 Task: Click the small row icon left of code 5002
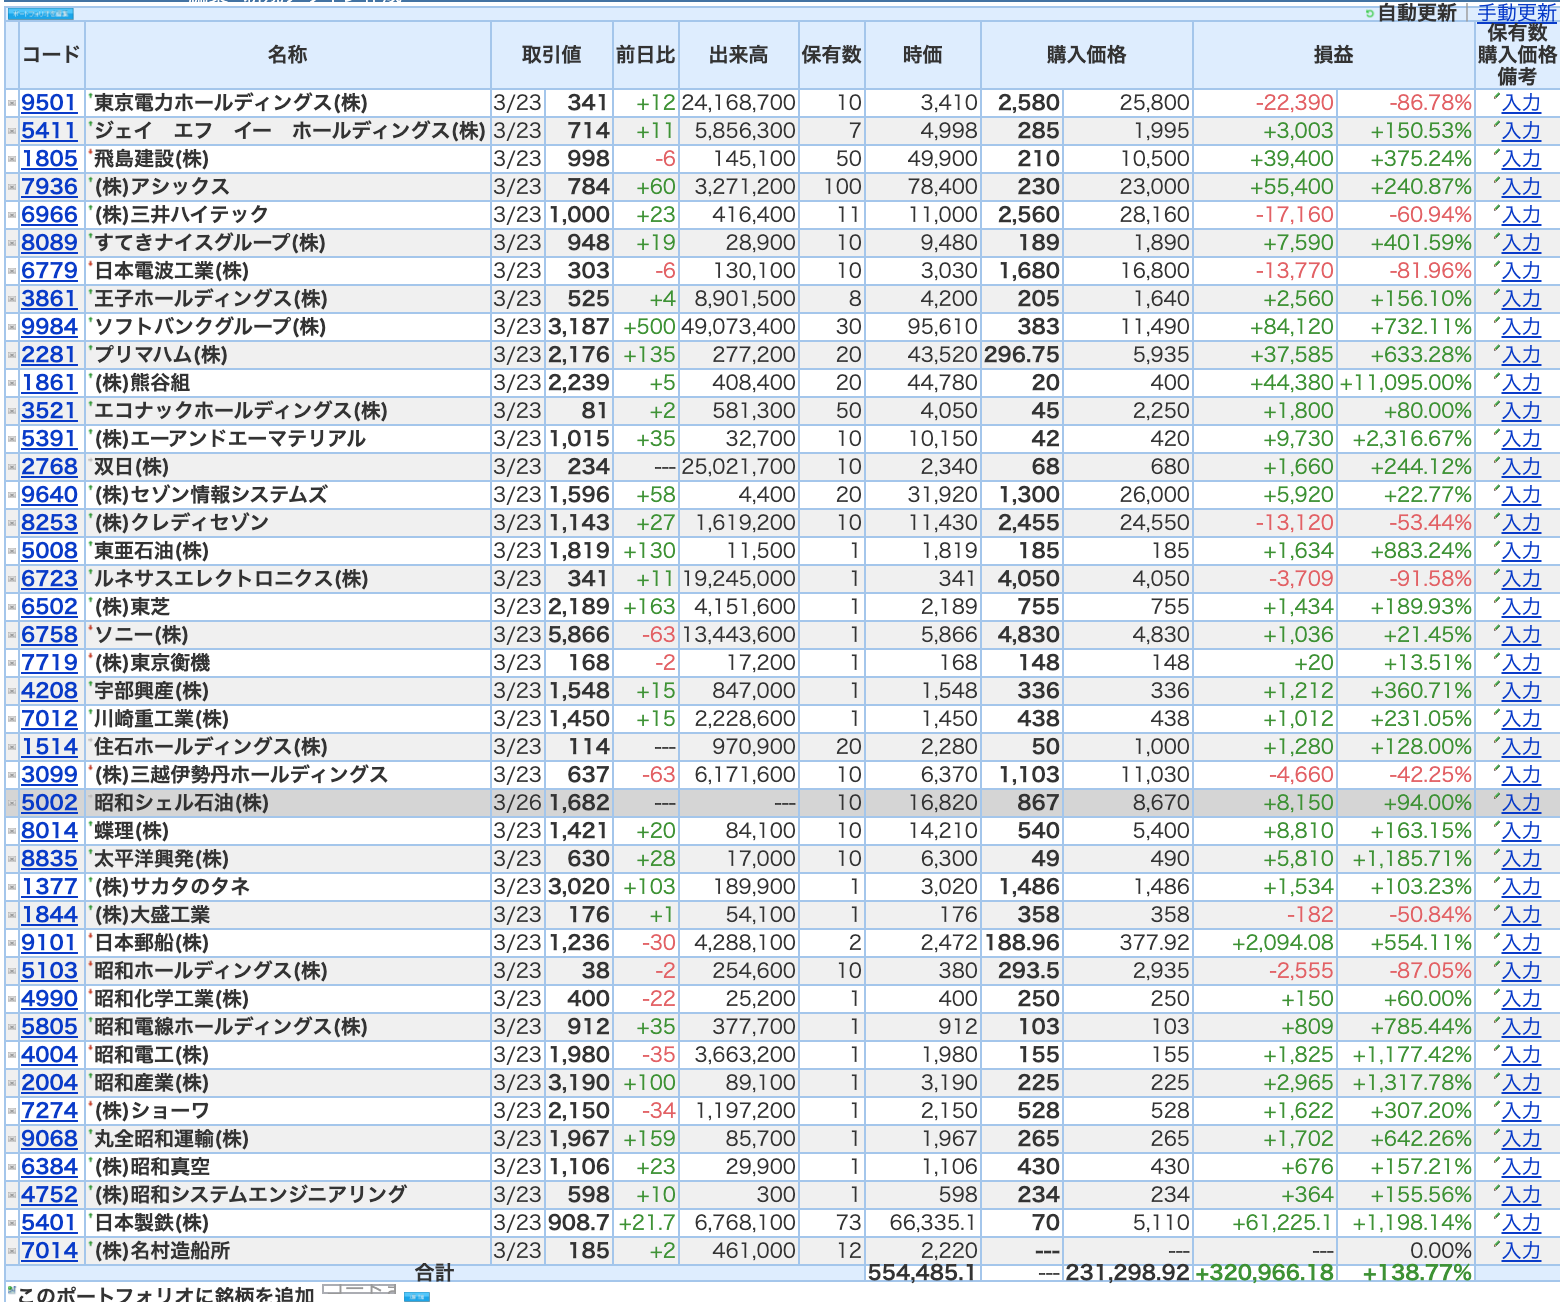click(12, 803)
